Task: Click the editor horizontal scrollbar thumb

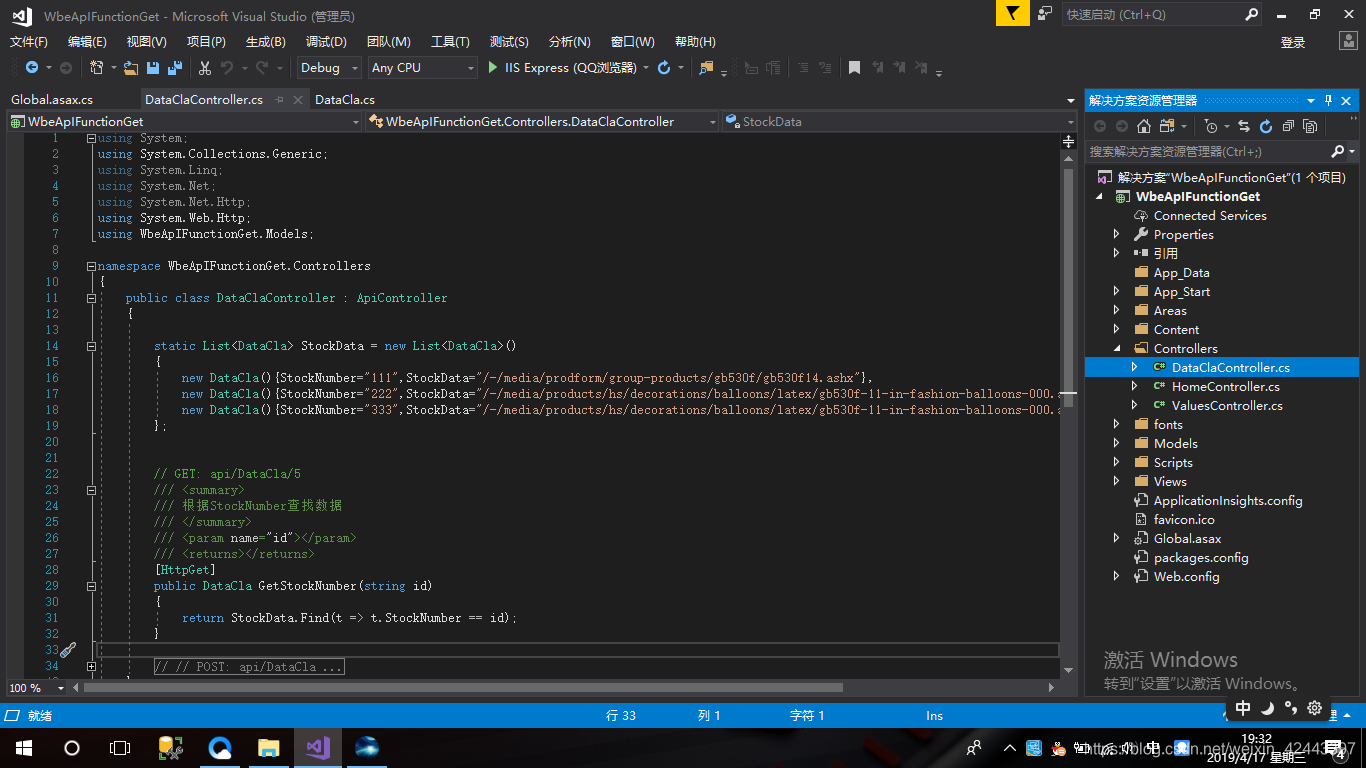Action: (463, 688)
